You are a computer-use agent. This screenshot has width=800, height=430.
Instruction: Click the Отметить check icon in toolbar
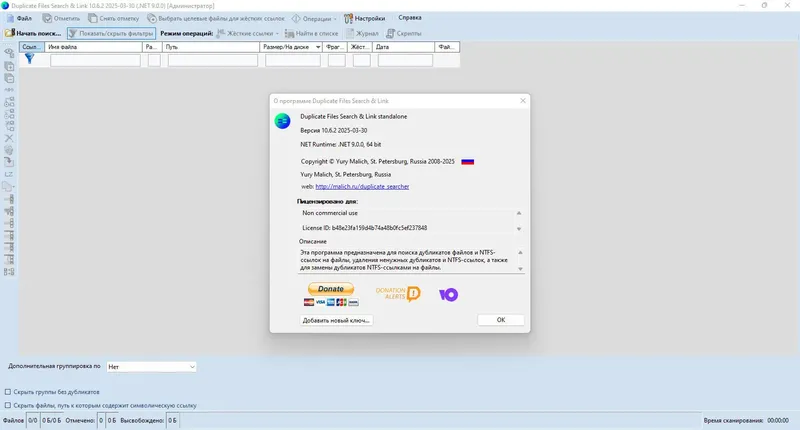pos(47,18)
